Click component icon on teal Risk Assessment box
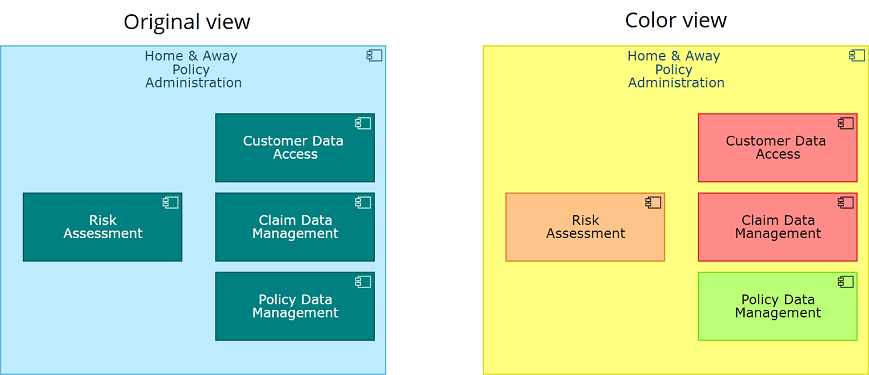 click(x=170, y=203)
